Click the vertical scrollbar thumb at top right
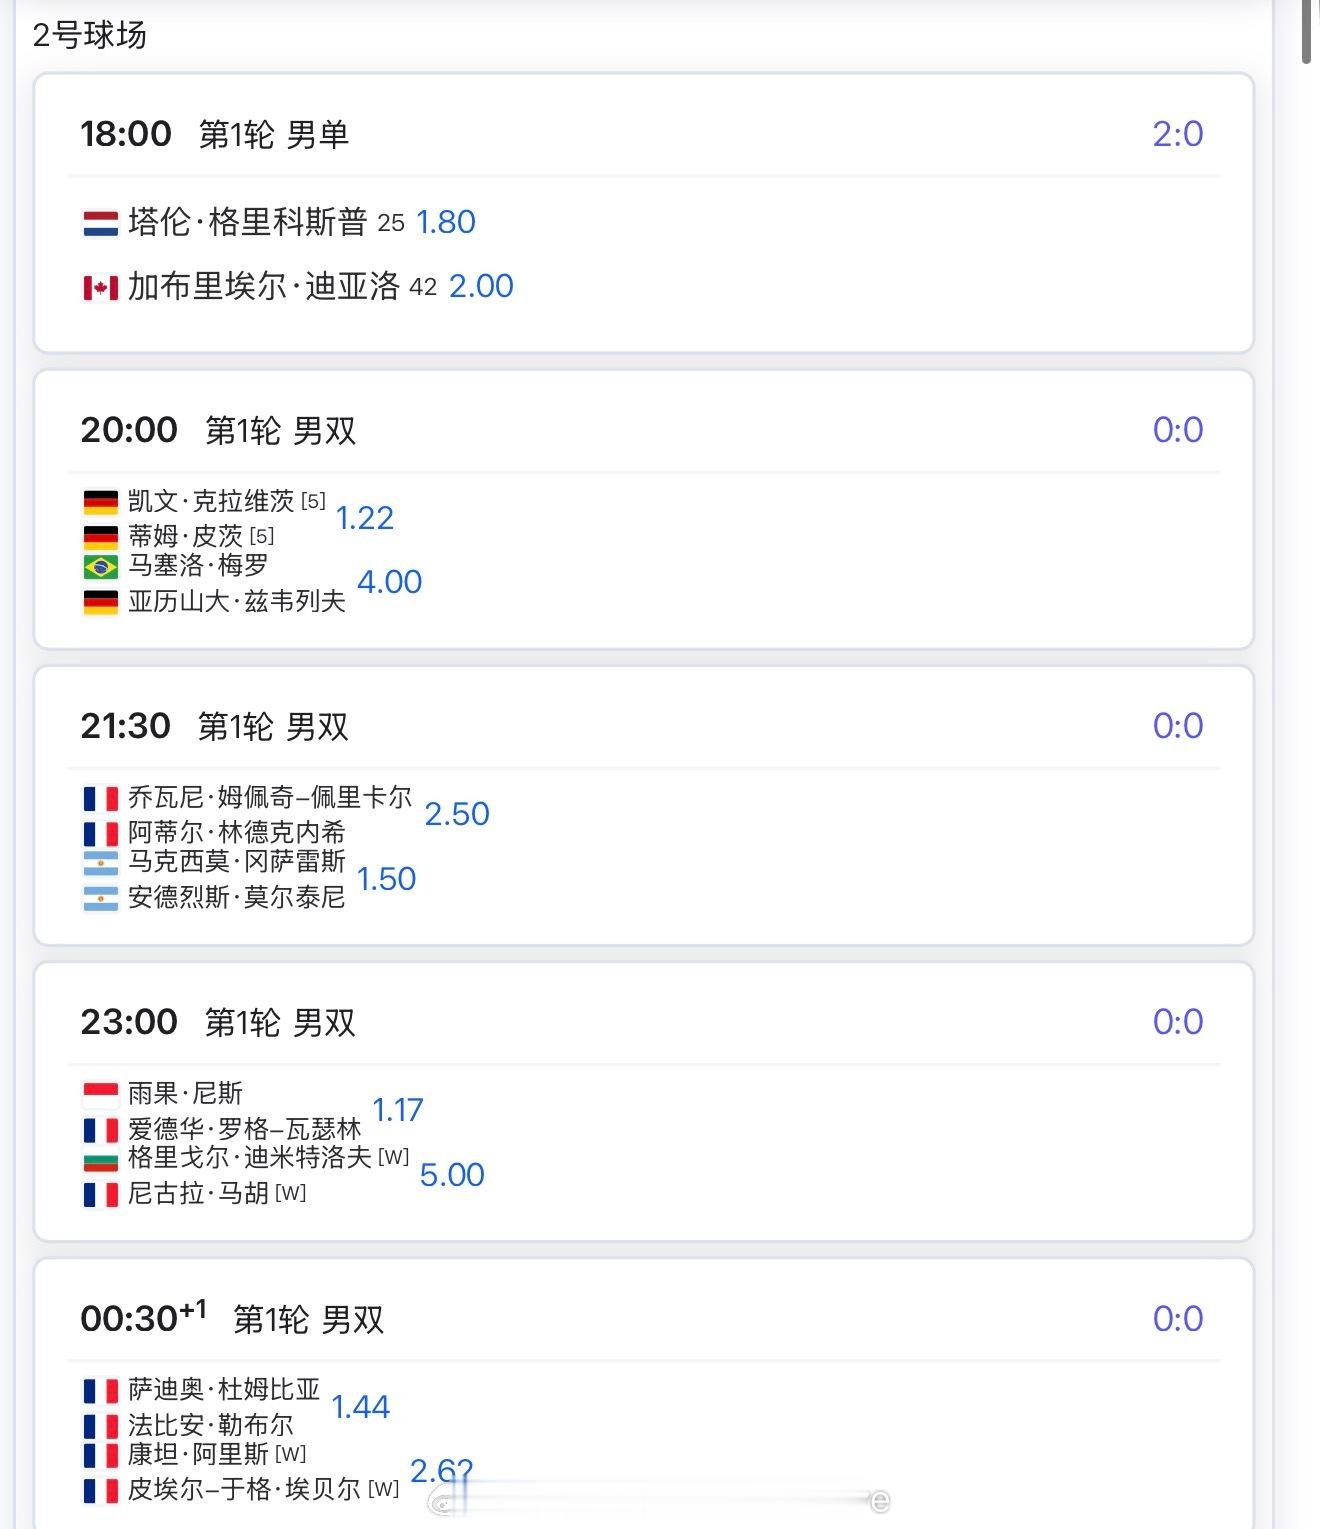The width and height of the screenshot is (1320, 1529). tap(1307, 32)
